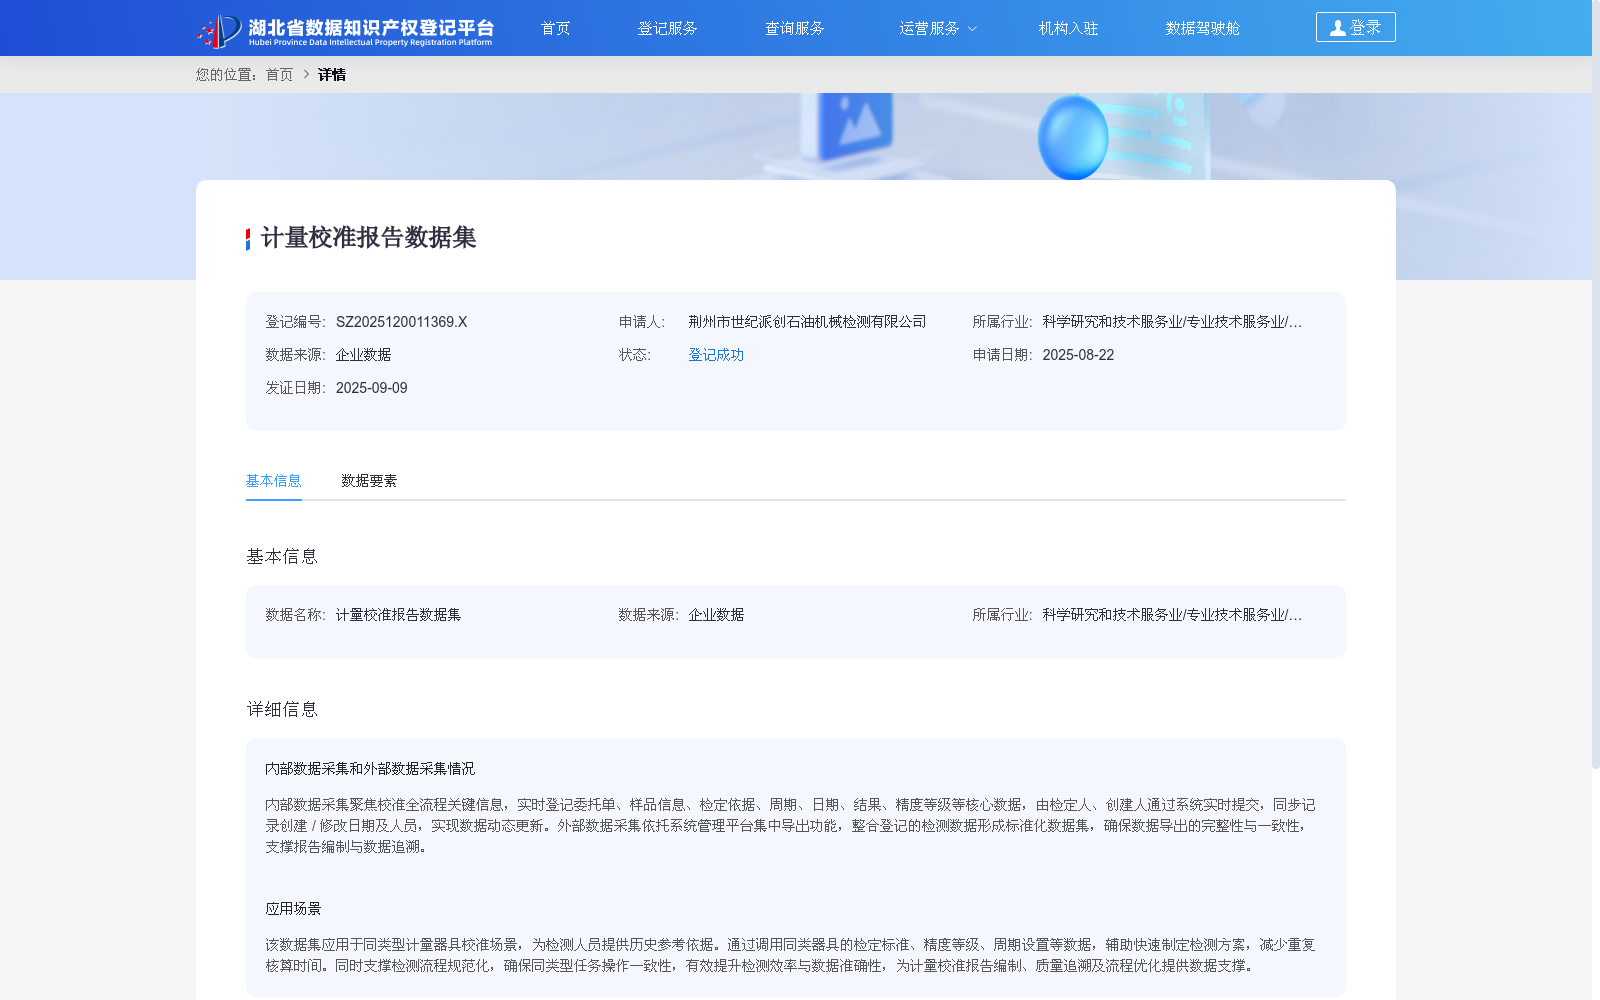The height and width of the screenshot is (1000, 1600).
Task: Click applicant 荆州市世纪派创石油机械检测有限公司
Action: 807,322
